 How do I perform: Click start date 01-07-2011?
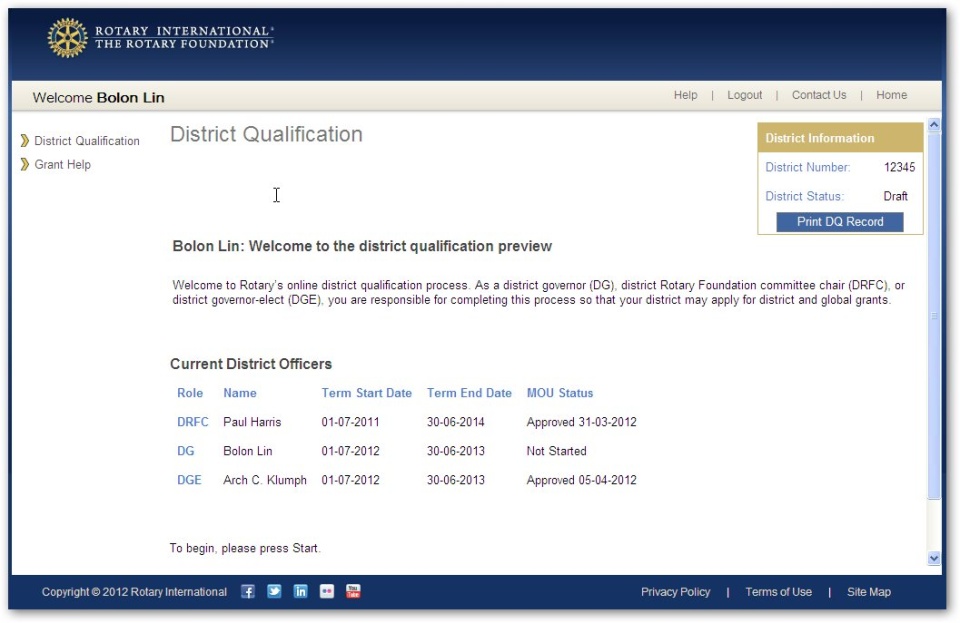coord(350,422)
